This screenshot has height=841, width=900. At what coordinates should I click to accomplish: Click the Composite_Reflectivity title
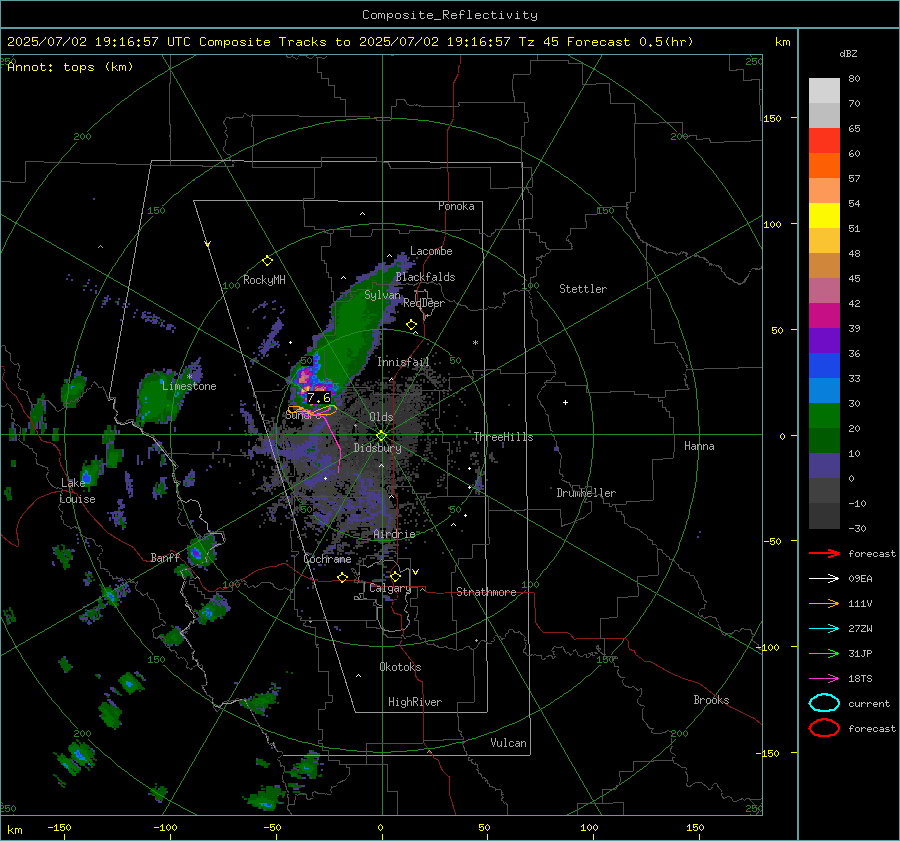[x=450, y=15]
